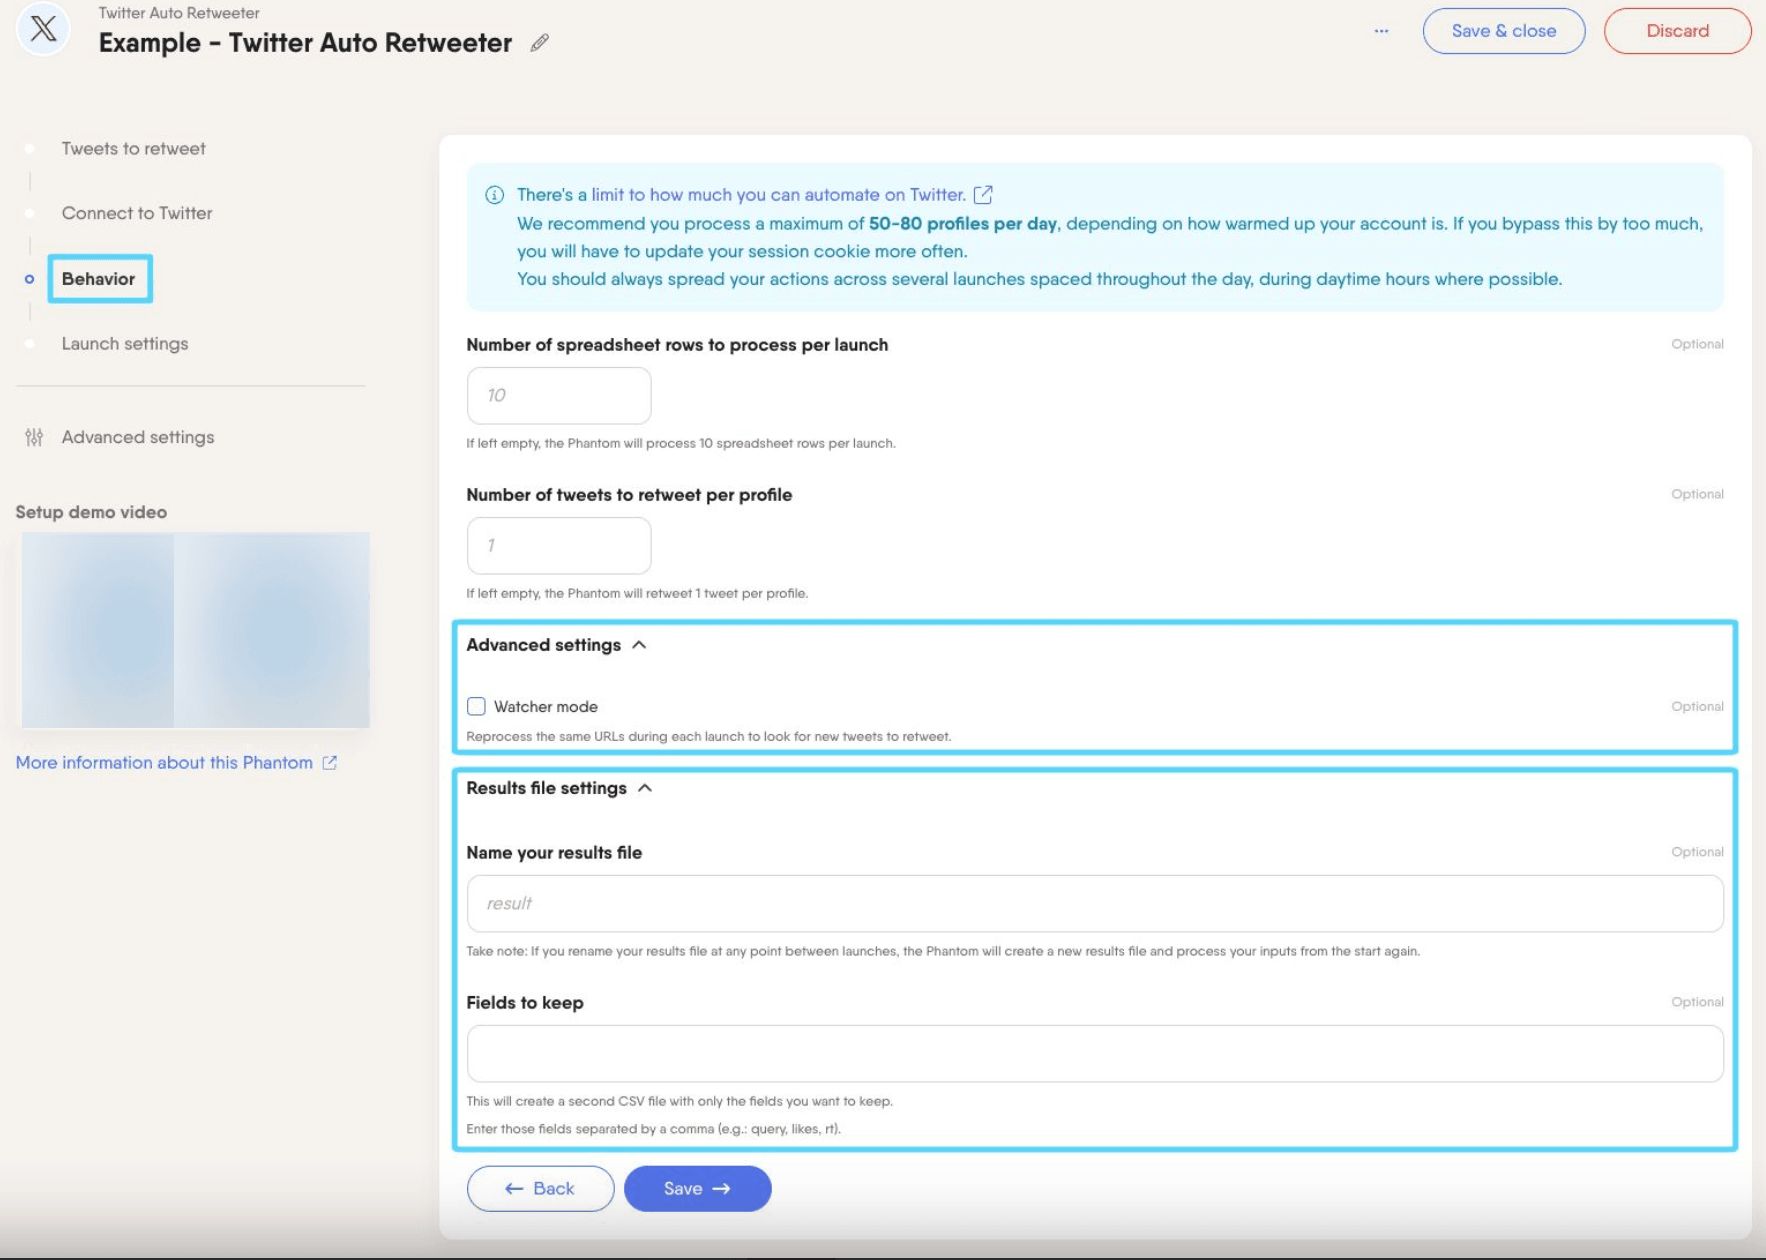Select the Behavior step
This screenshot has width=1766, height=1260.
click(99, 279)
